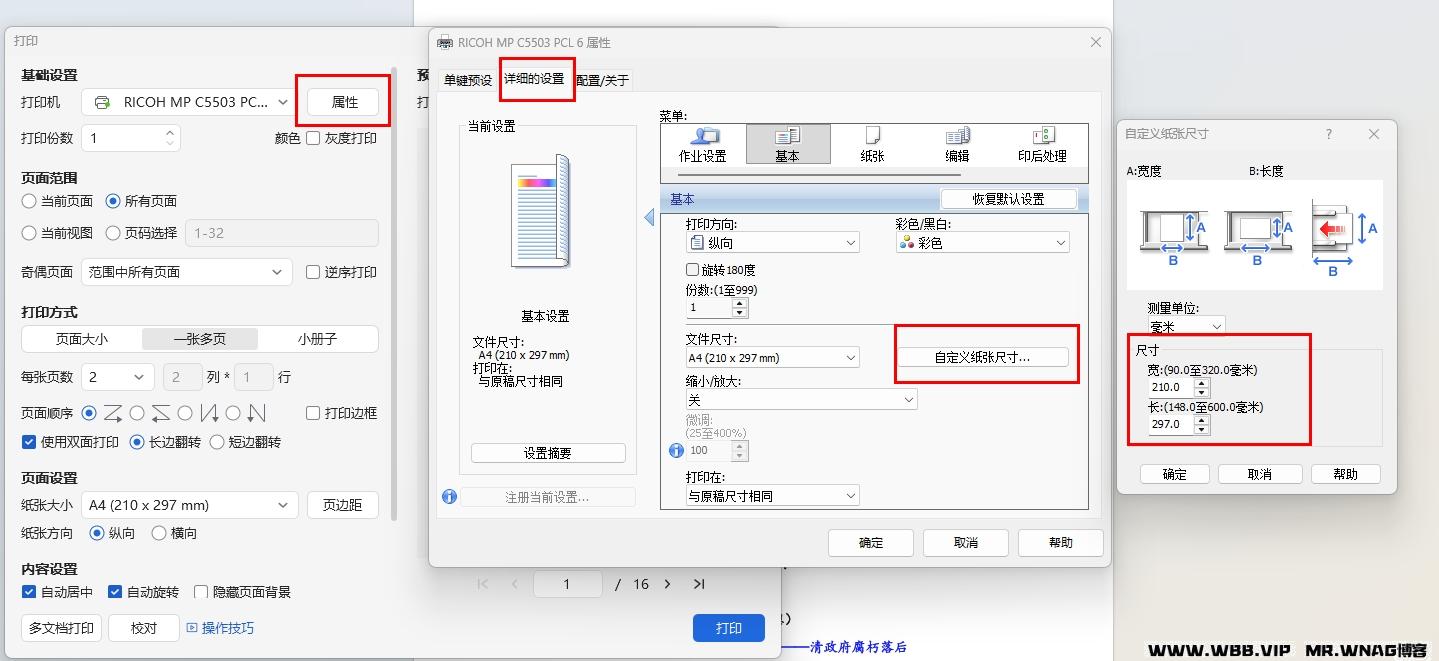Click the blue 打印 print button
This screenshot has width=1439, height=661.
pyautogui.click(x=728, y=628)
